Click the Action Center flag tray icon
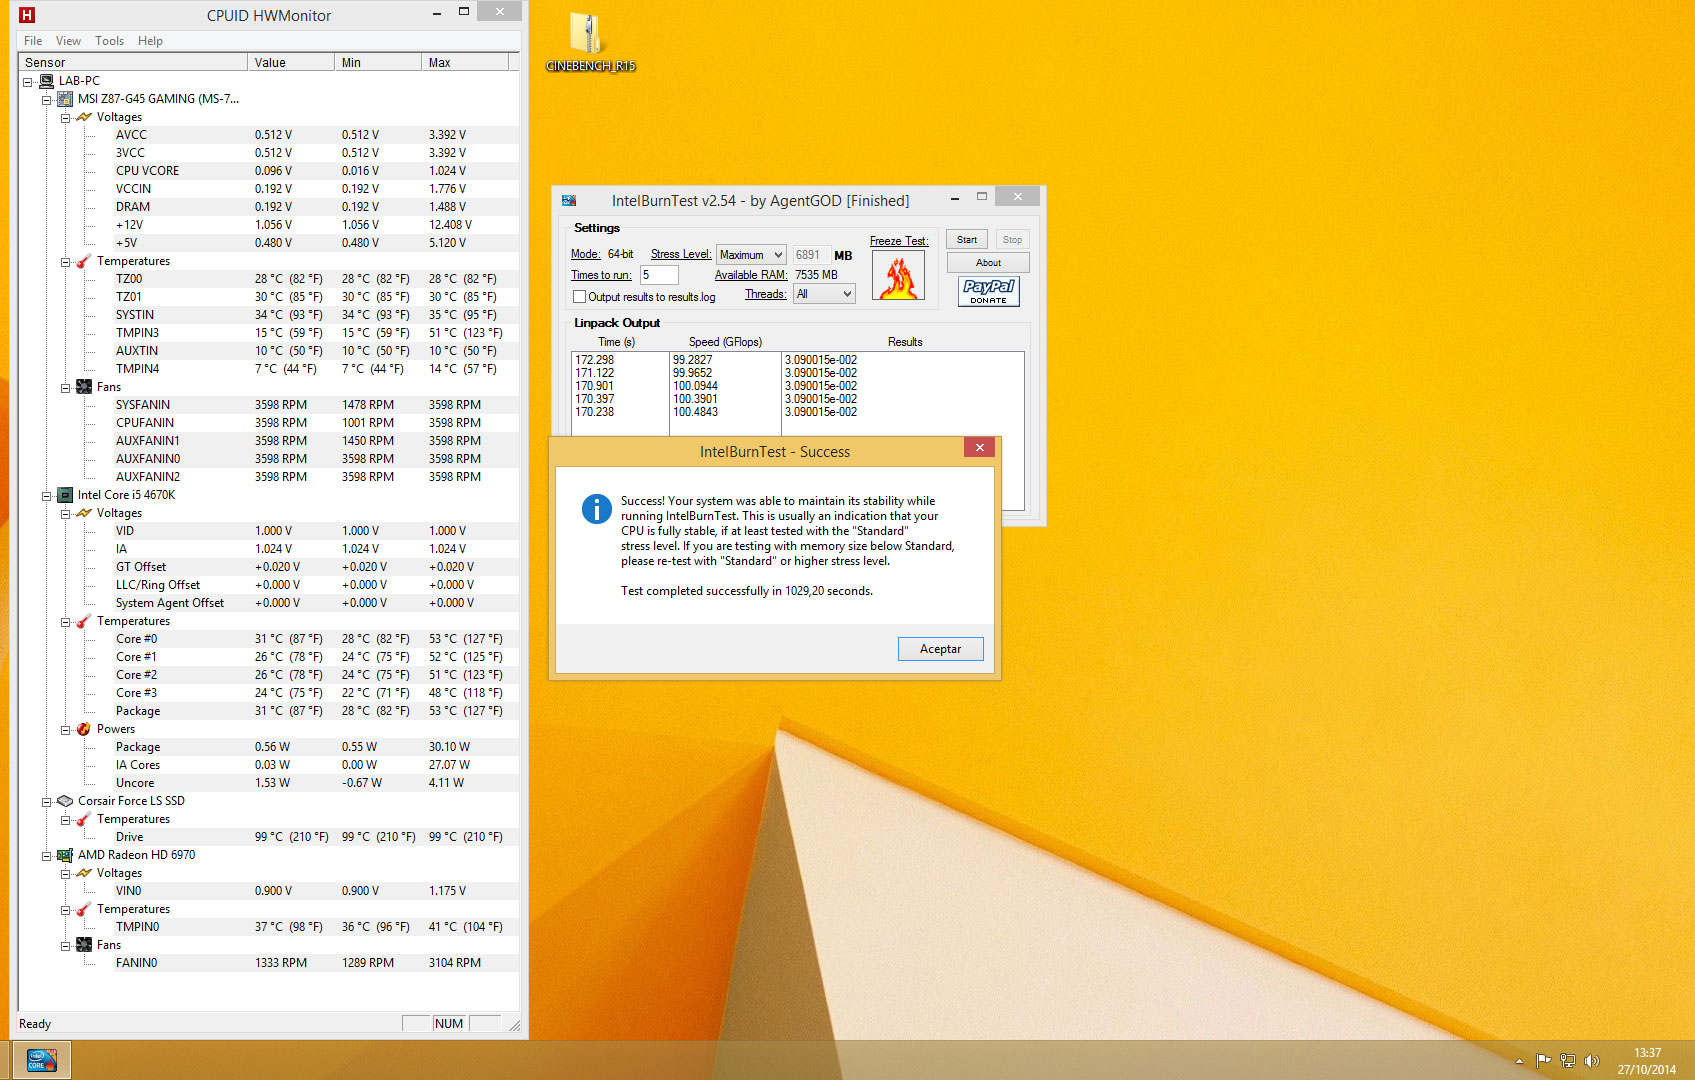 [1544, 1061]
